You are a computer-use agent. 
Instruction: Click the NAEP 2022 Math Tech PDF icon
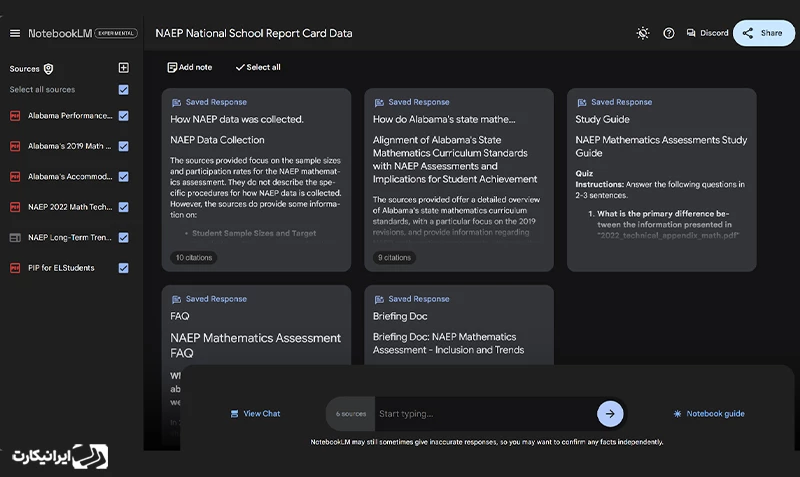pyautogui.click(x=15, y=207)
